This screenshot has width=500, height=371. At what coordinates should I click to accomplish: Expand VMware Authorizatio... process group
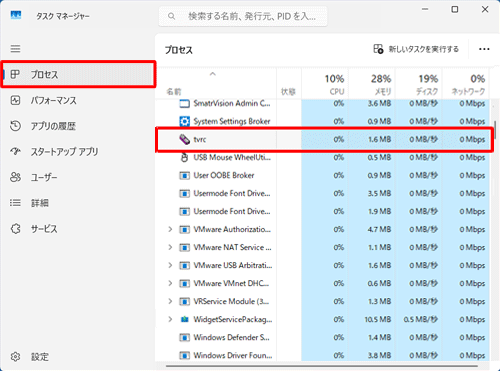click(x=170, y=229)
